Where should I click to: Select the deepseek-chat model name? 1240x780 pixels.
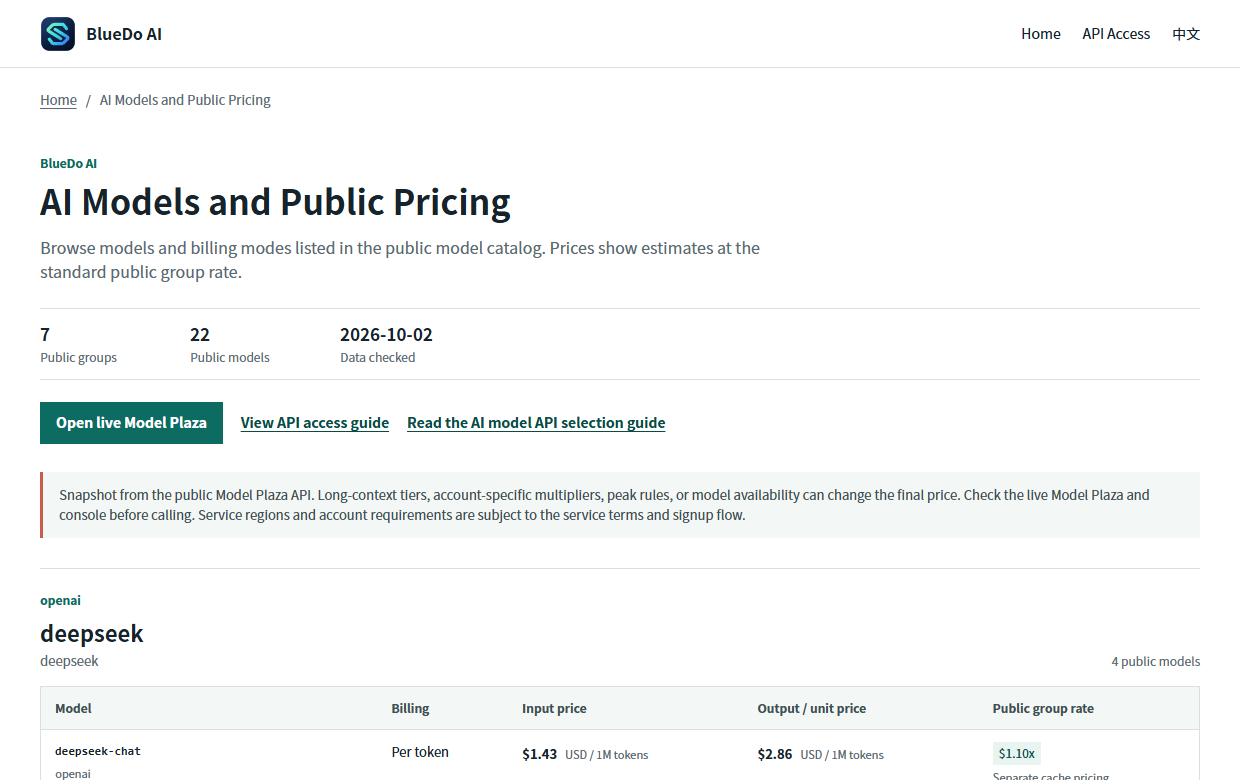pos(98,751)
